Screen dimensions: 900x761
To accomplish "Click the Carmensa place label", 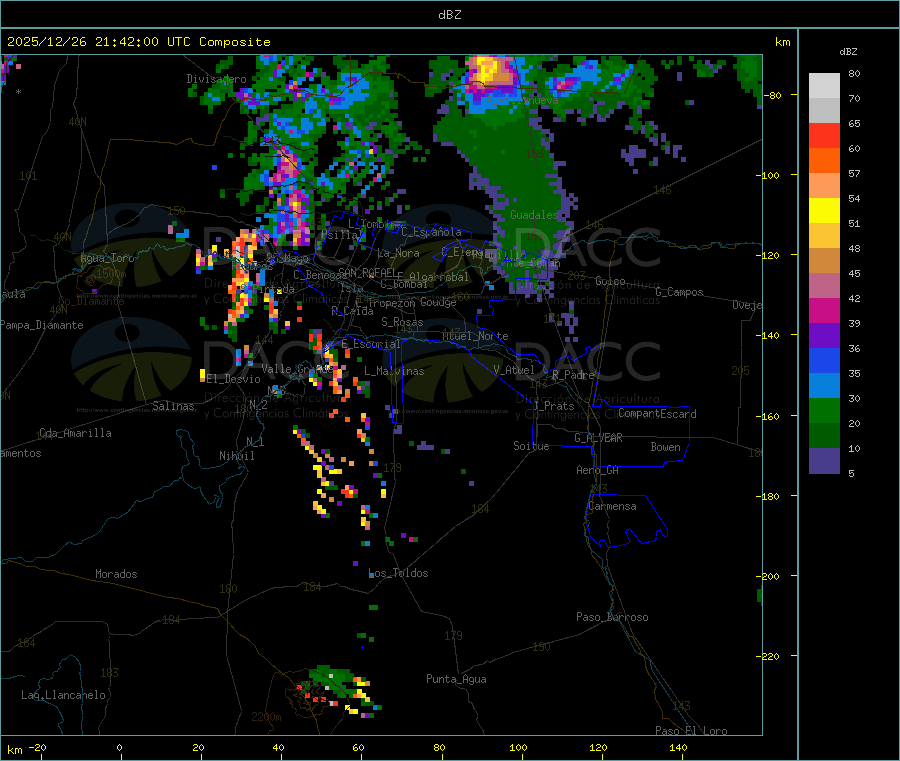I will coord(612,506).
